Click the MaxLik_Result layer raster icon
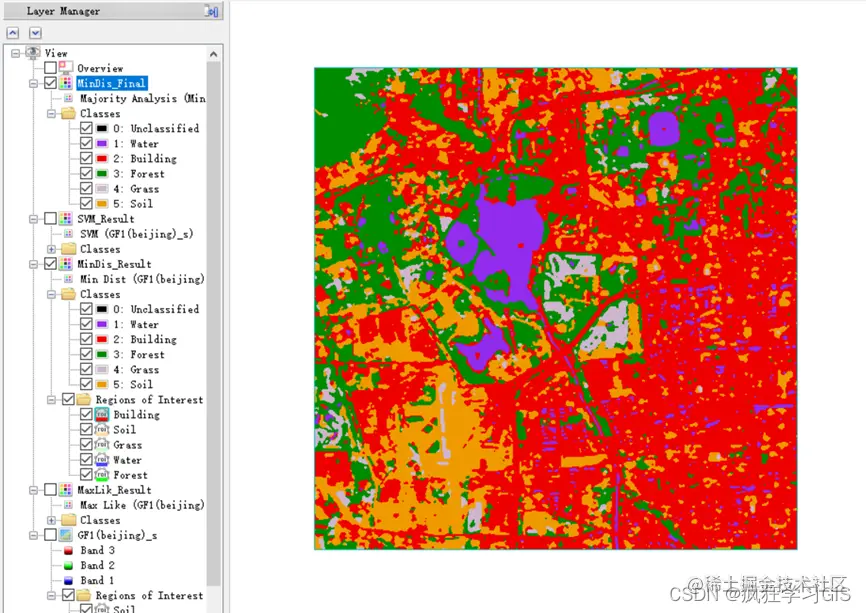The image size is (866, 613). 66,490
